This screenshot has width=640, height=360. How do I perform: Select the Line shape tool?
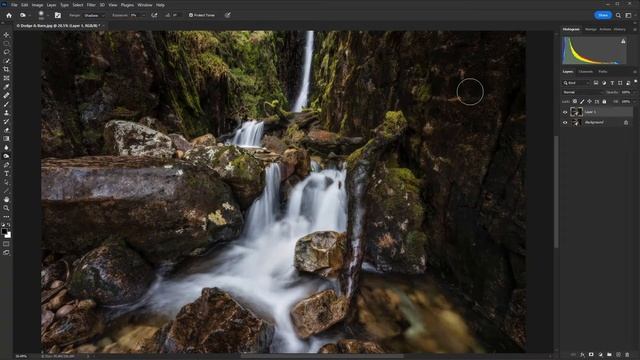(6, 191)
